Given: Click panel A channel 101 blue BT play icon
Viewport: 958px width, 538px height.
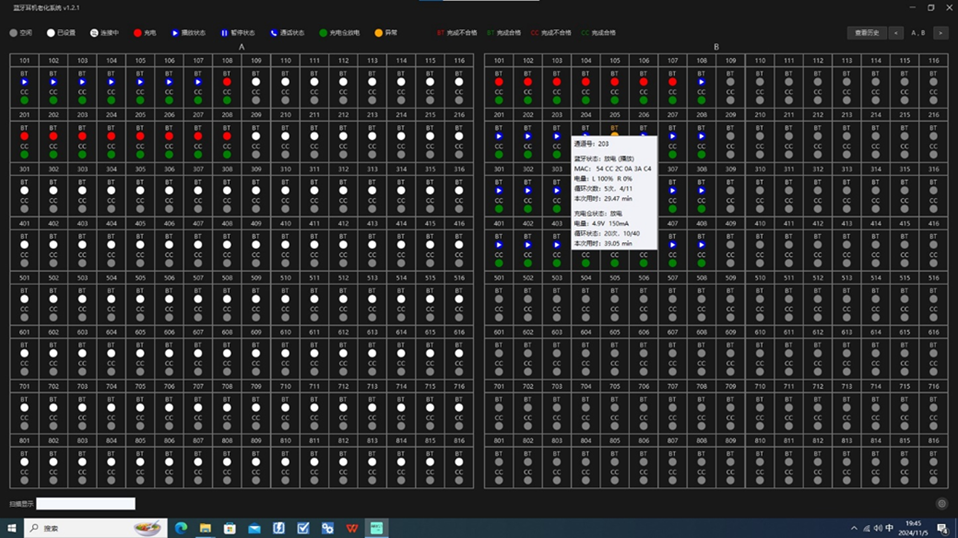Looking at the screenshot, I should (x=24, y=82).
